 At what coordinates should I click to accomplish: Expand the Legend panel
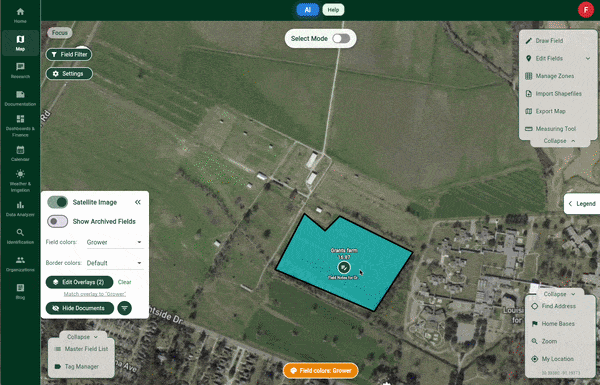coord(582,204)
